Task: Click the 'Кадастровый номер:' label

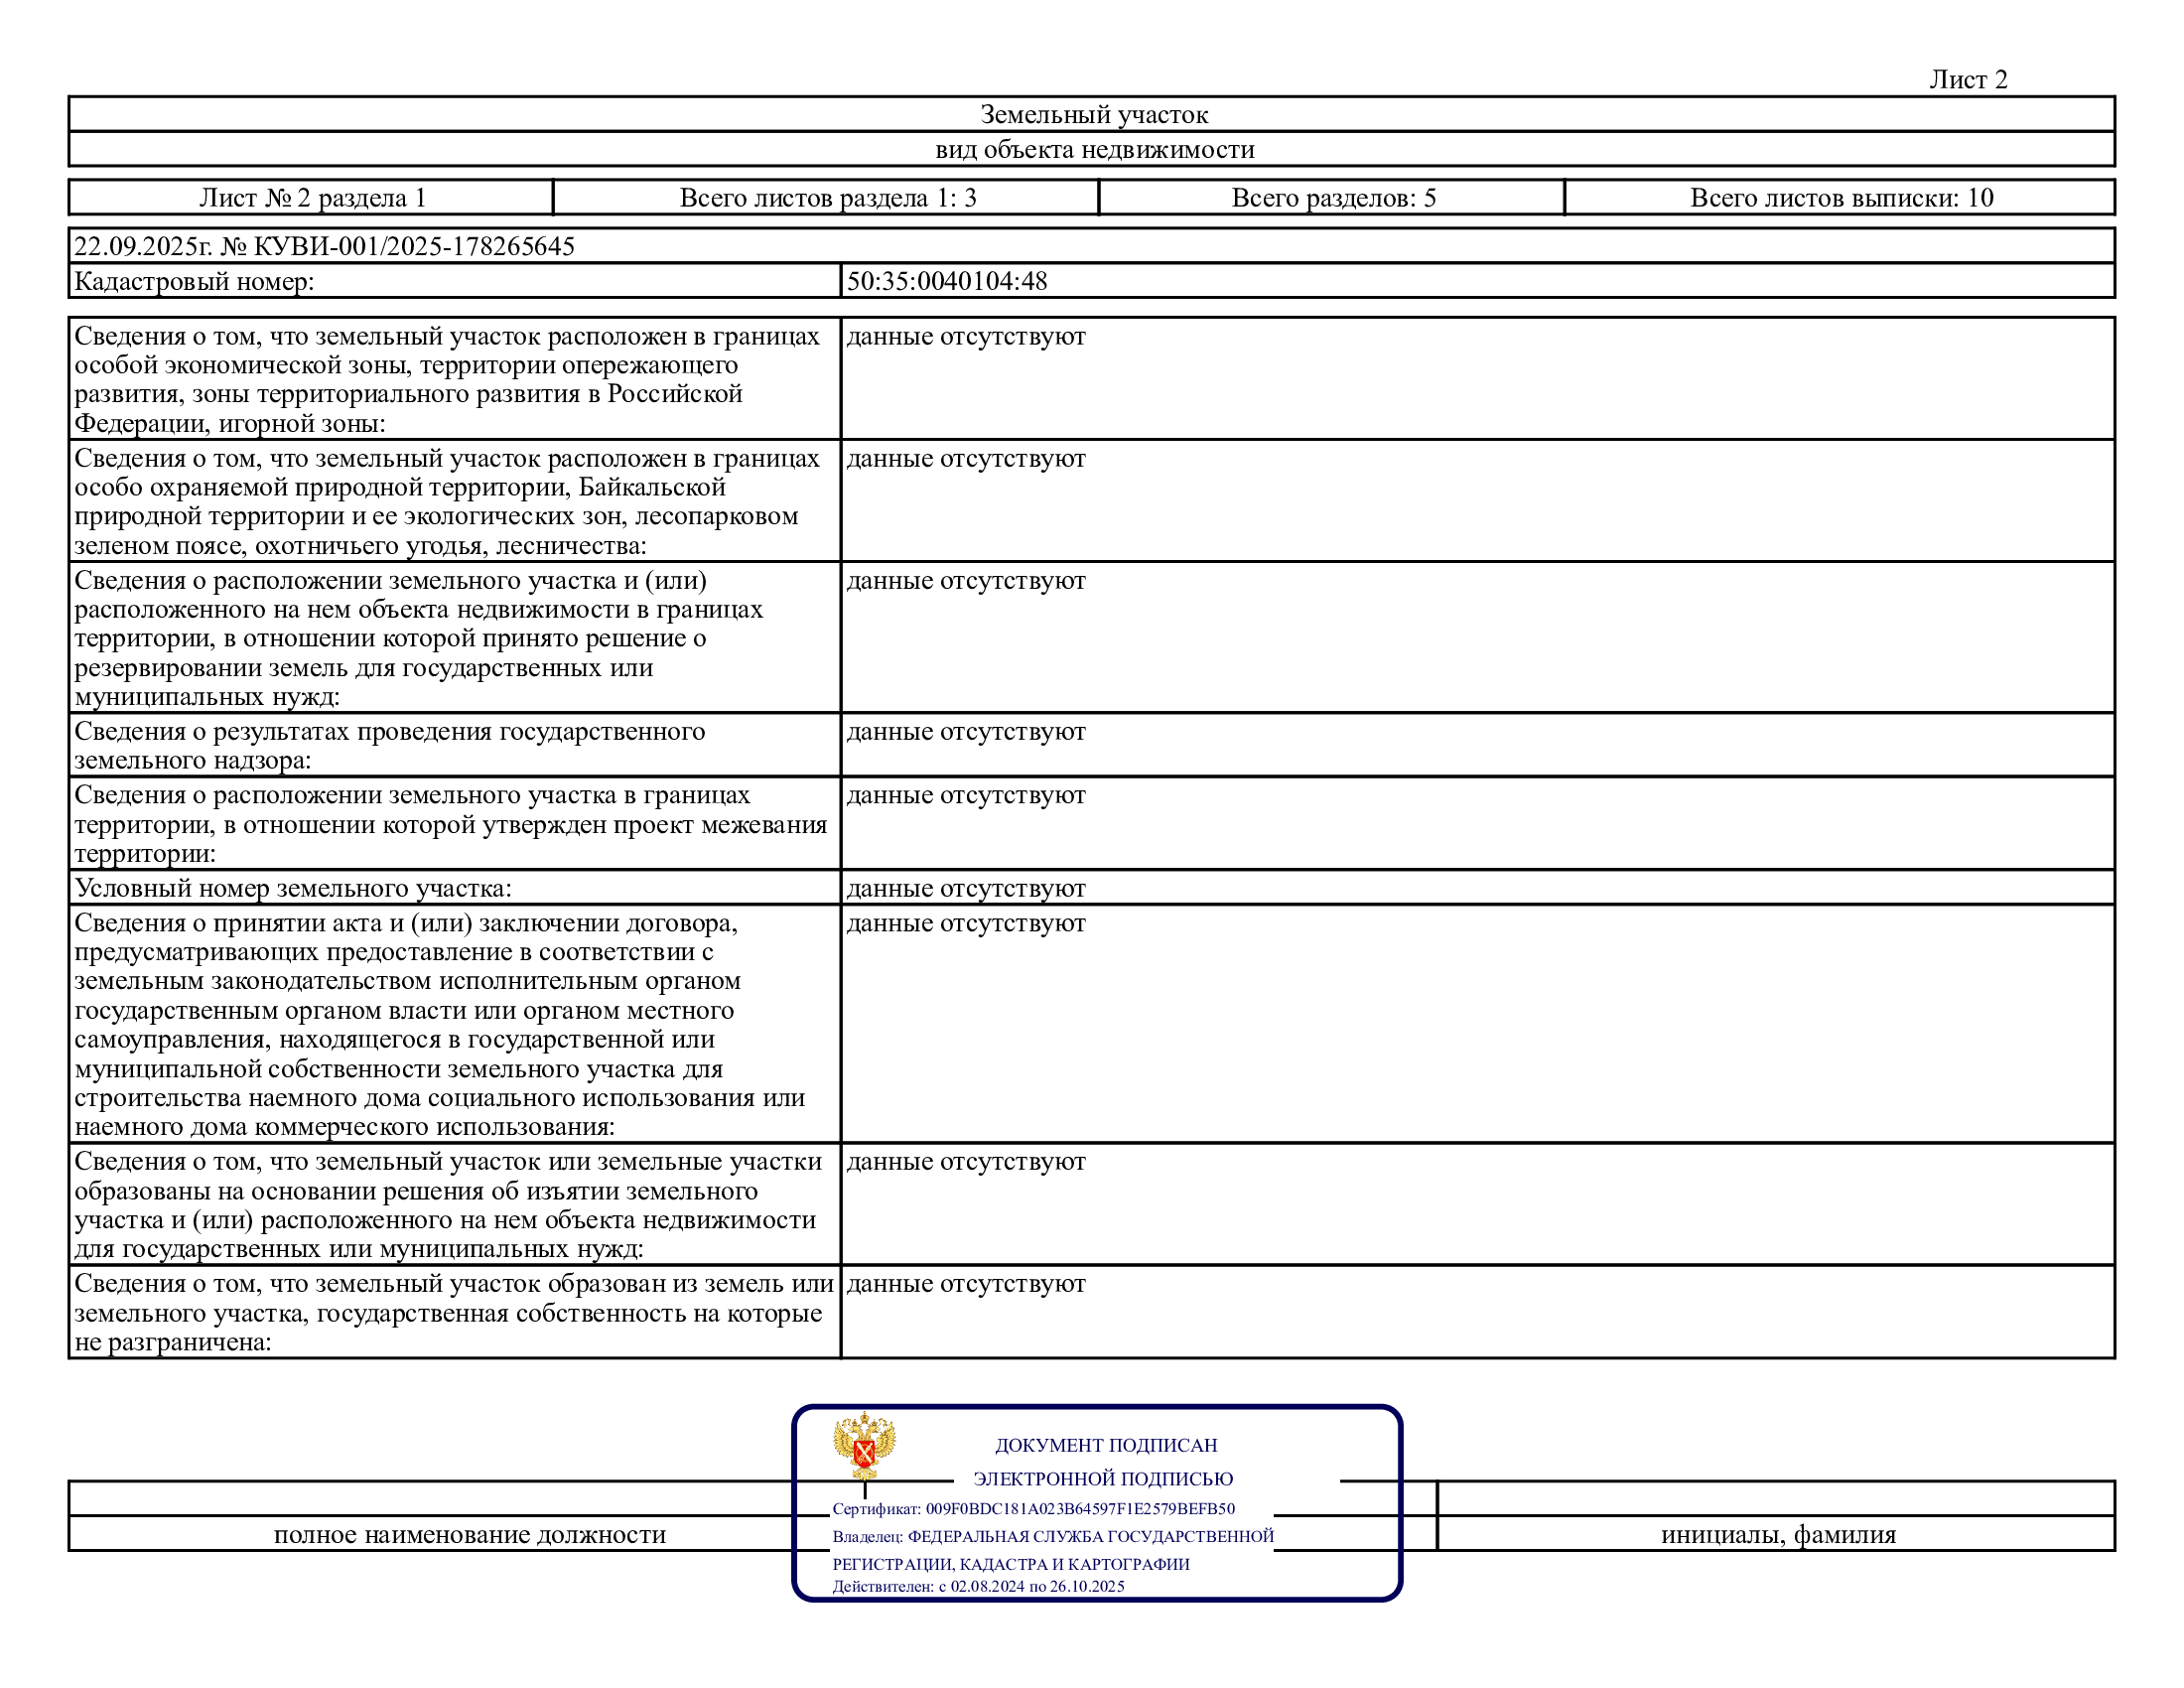Action: [x=194, y=281]
